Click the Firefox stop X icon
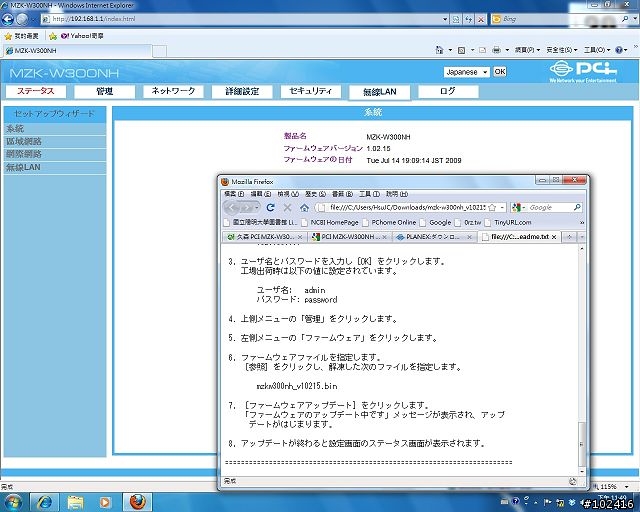640x512 pixels. click(x=287, y=207)
